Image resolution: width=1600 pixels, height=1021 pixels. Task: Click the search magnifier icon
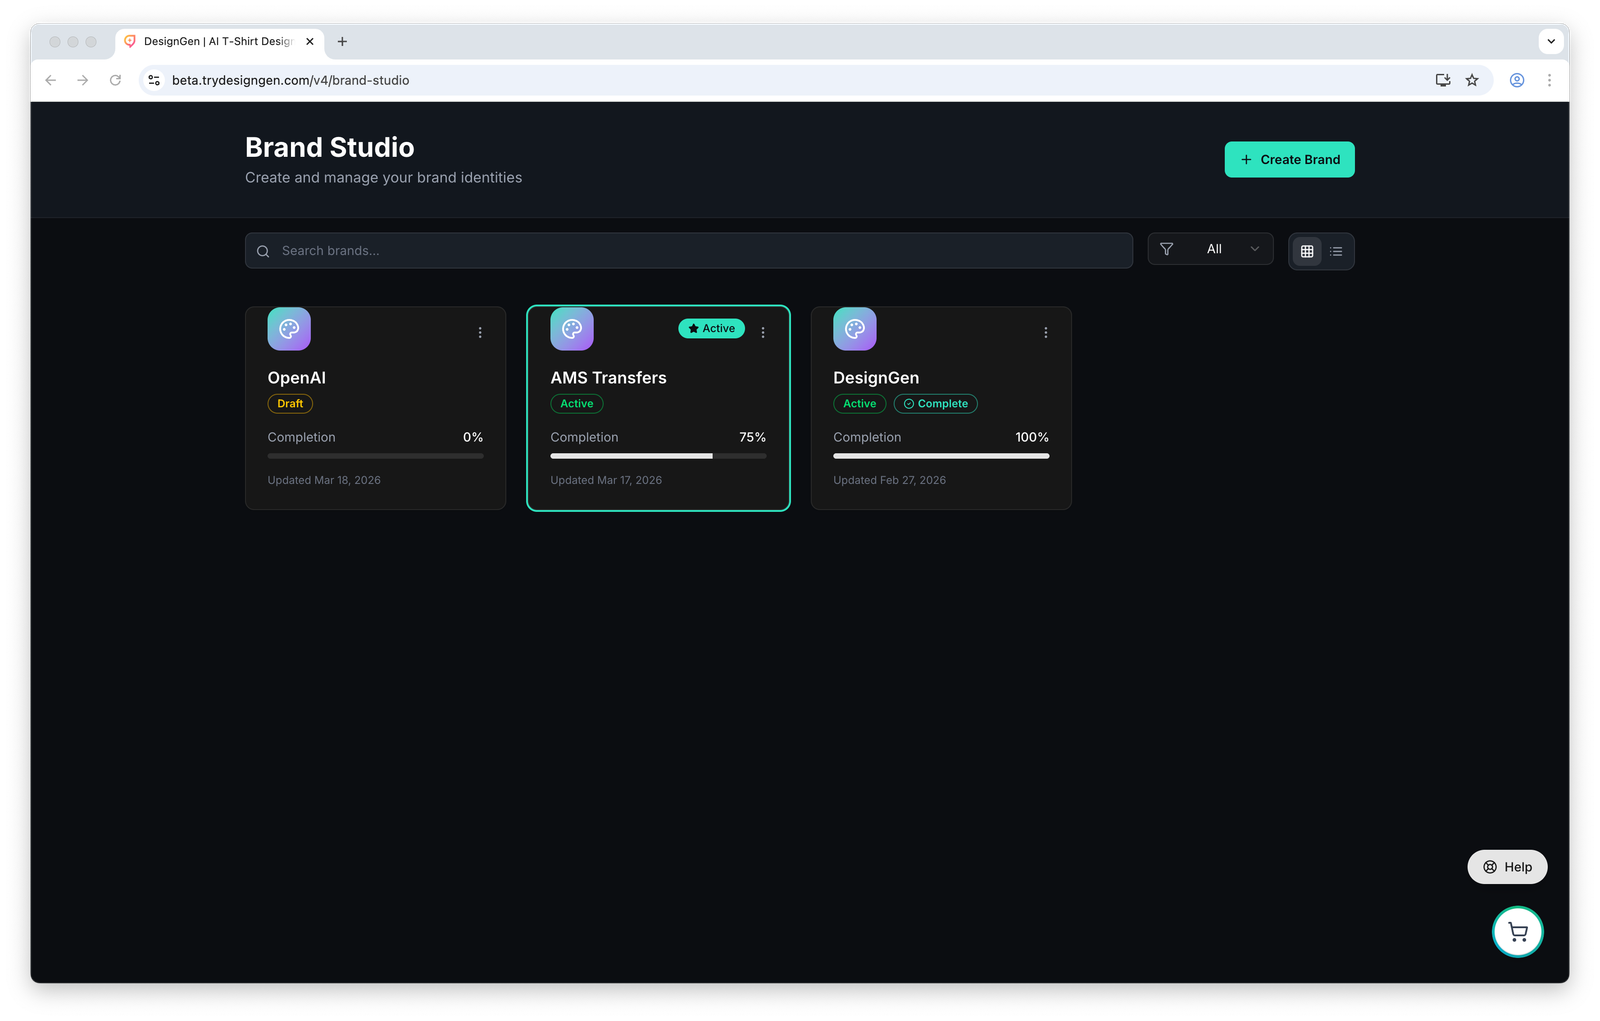(x=263, y=251)
